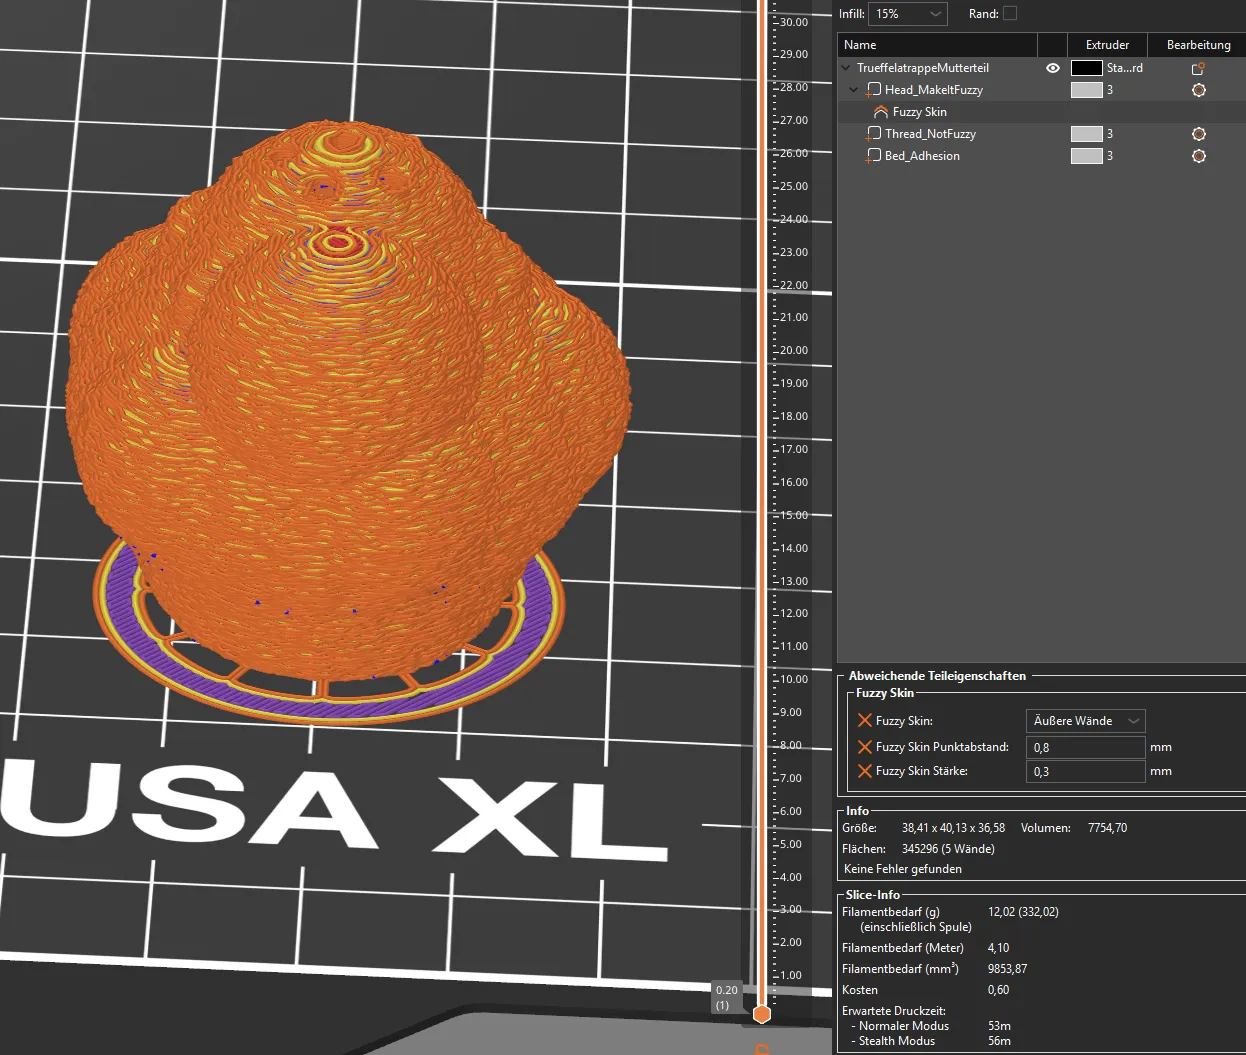Collapse the TrueffelatrappeMutterteil tree node
1246x1055 pixels.
pos(846,68)
